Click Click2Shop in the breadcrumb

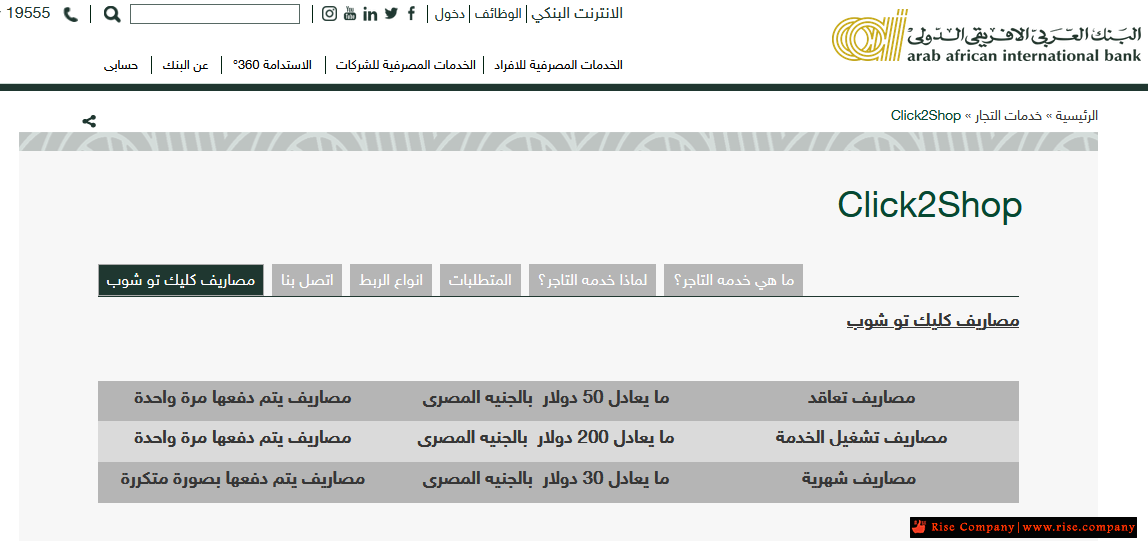925,116
